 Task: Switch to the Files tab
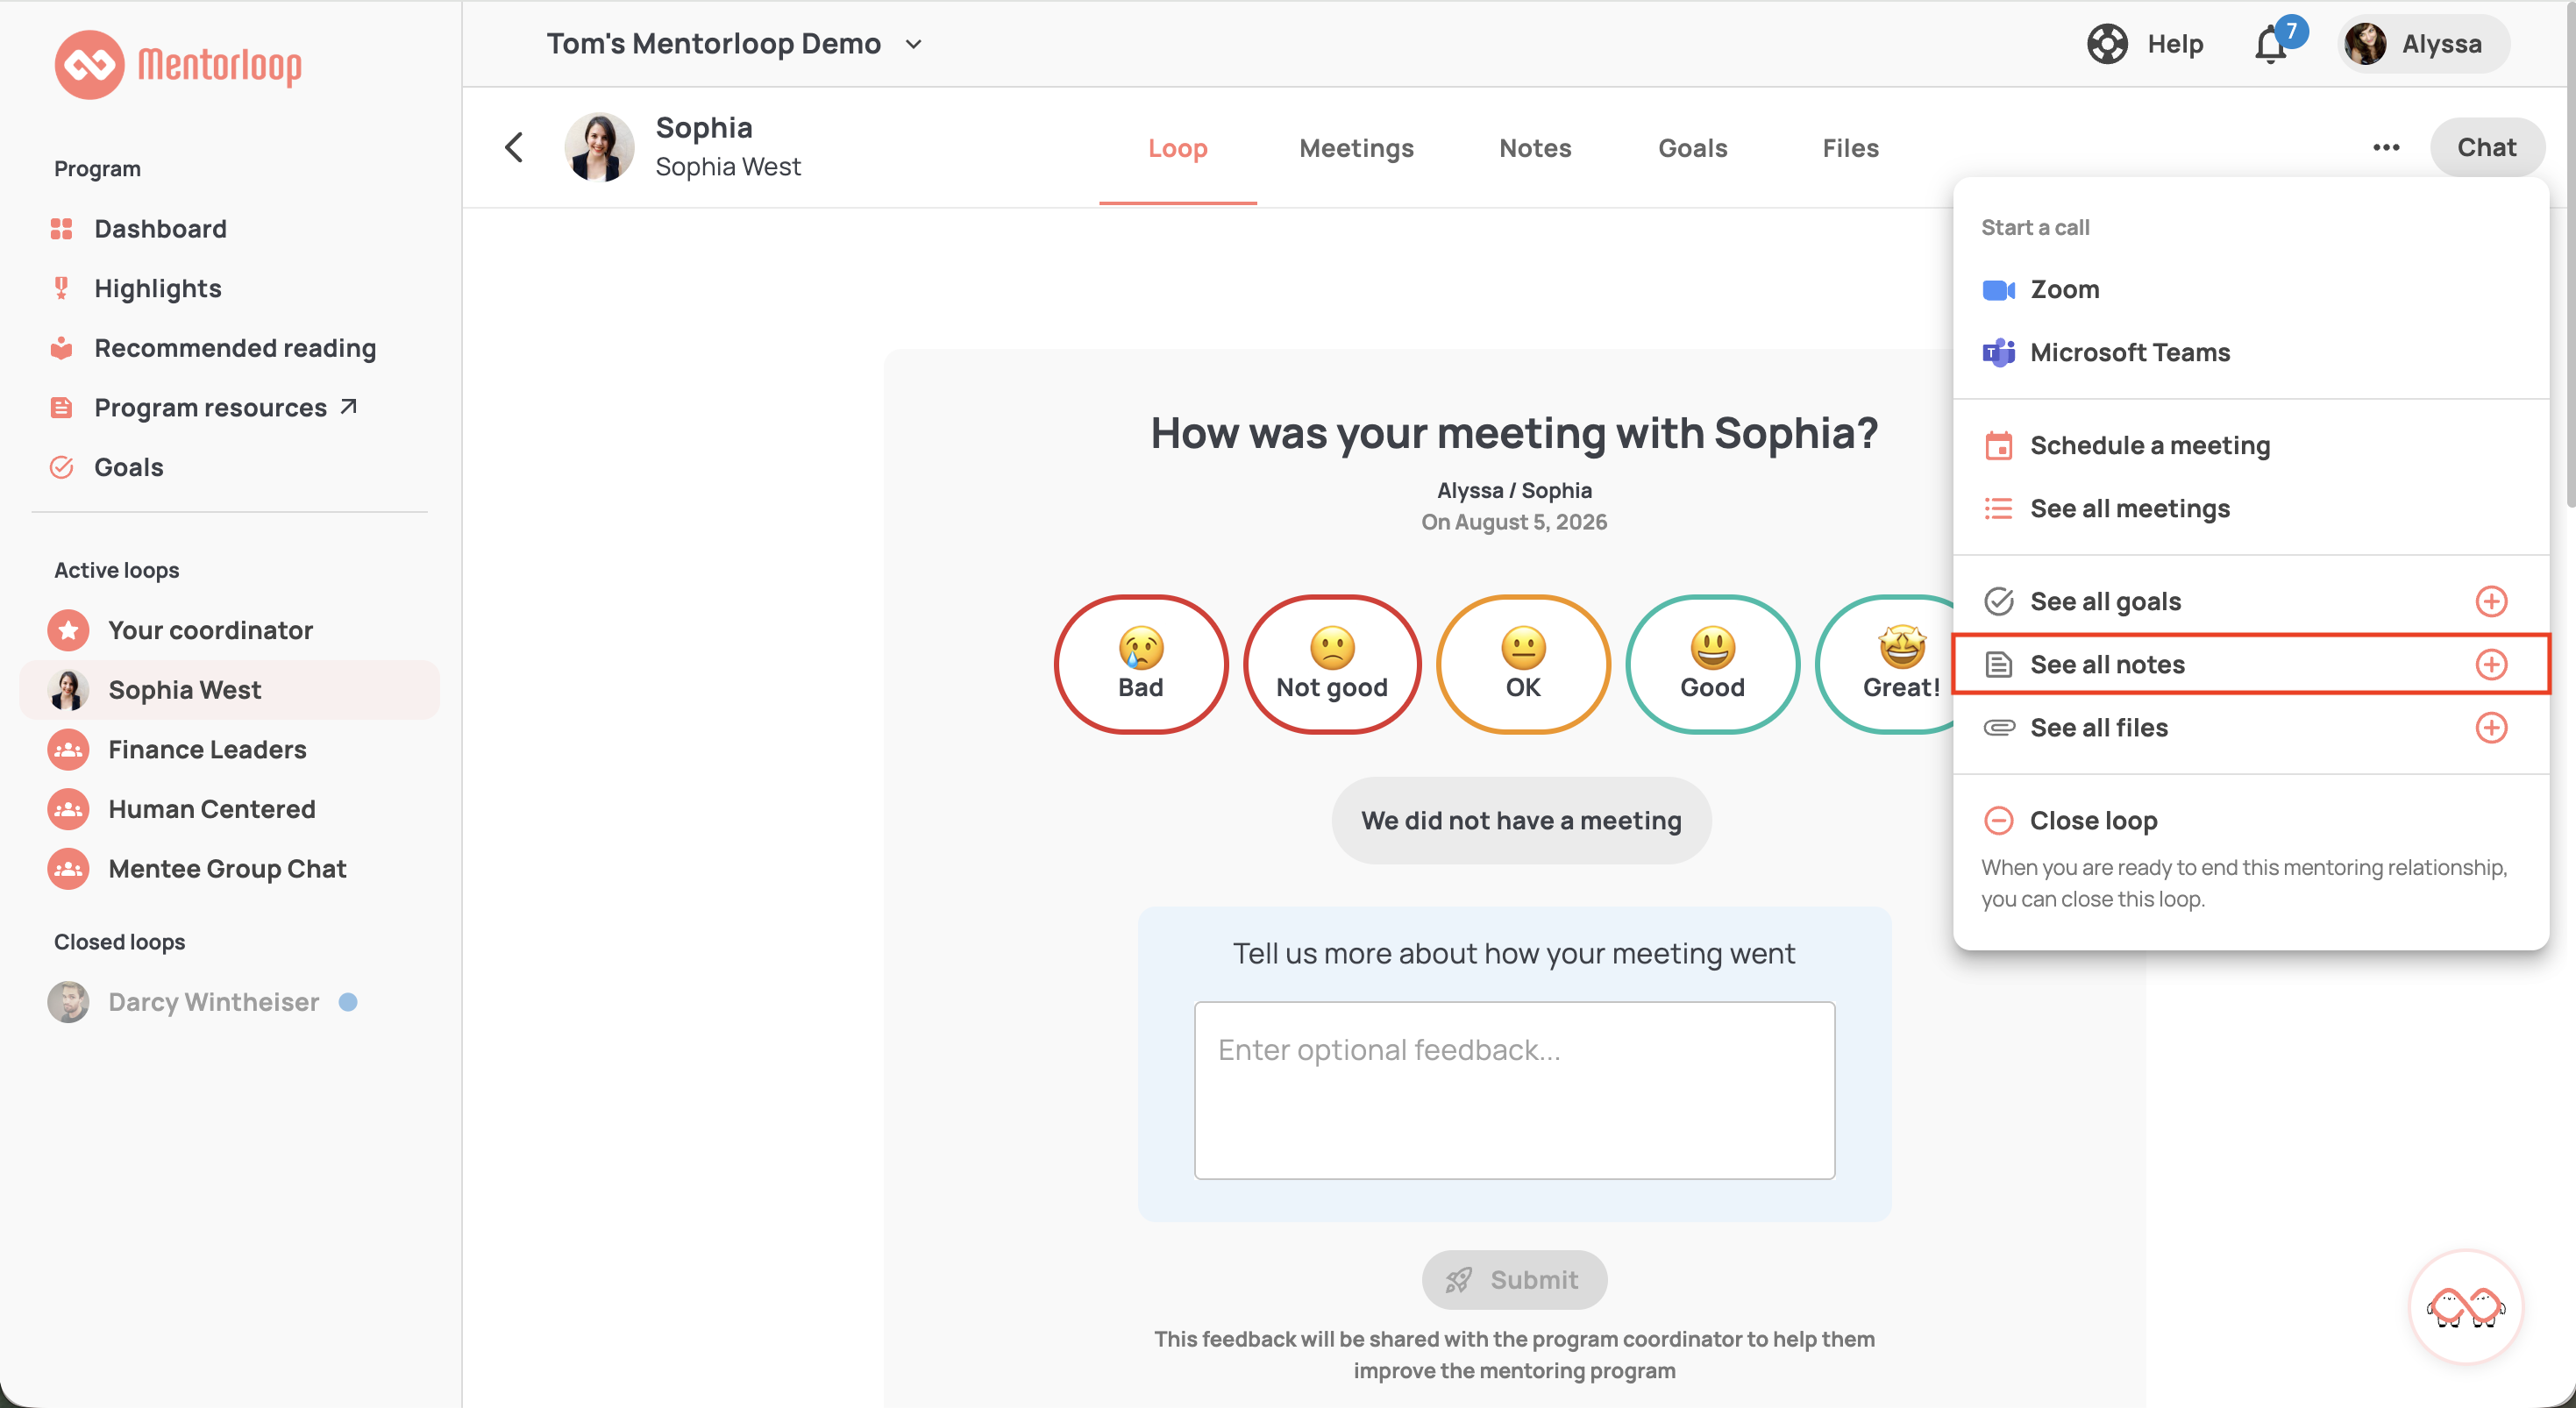tap(1850, 149)
